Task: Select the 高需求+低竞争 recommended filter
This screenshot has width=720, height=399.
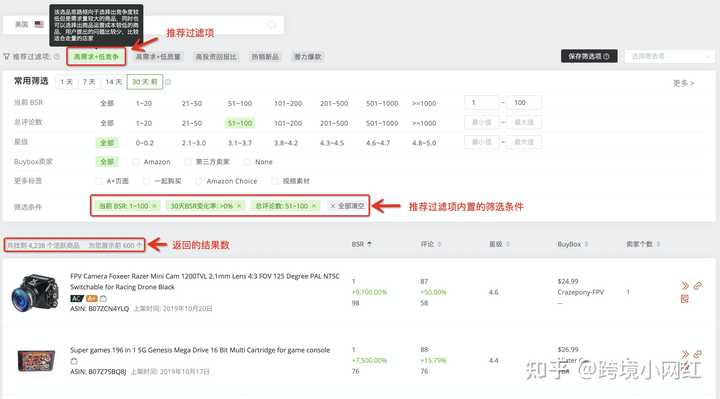Action: point(96,56)
